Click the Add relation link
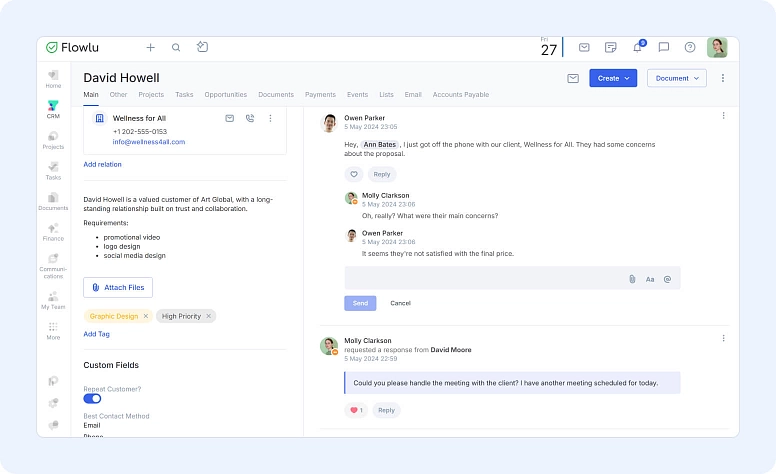The width and height of the screenshot is (776, 474). pos(103,164)
